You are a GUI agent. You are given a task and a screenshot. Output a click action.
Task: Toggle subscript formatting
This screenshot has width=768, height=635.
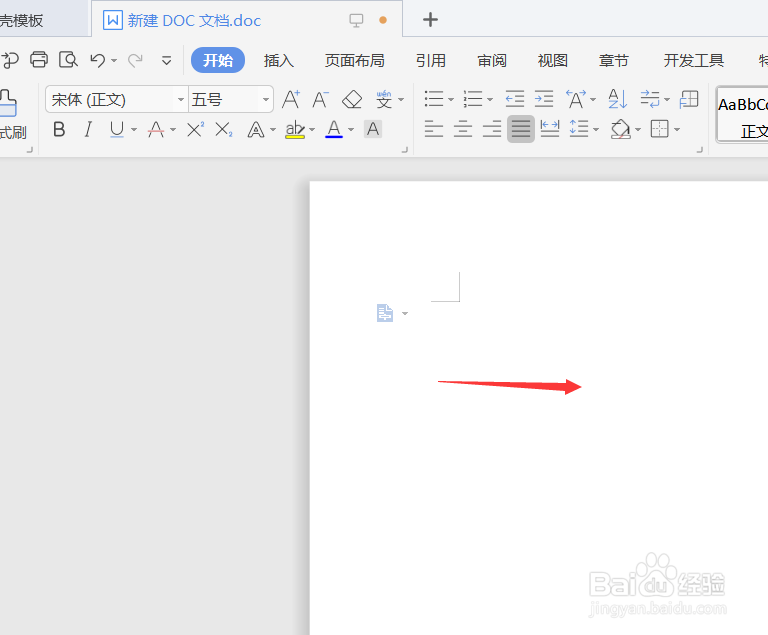(224, 129)
